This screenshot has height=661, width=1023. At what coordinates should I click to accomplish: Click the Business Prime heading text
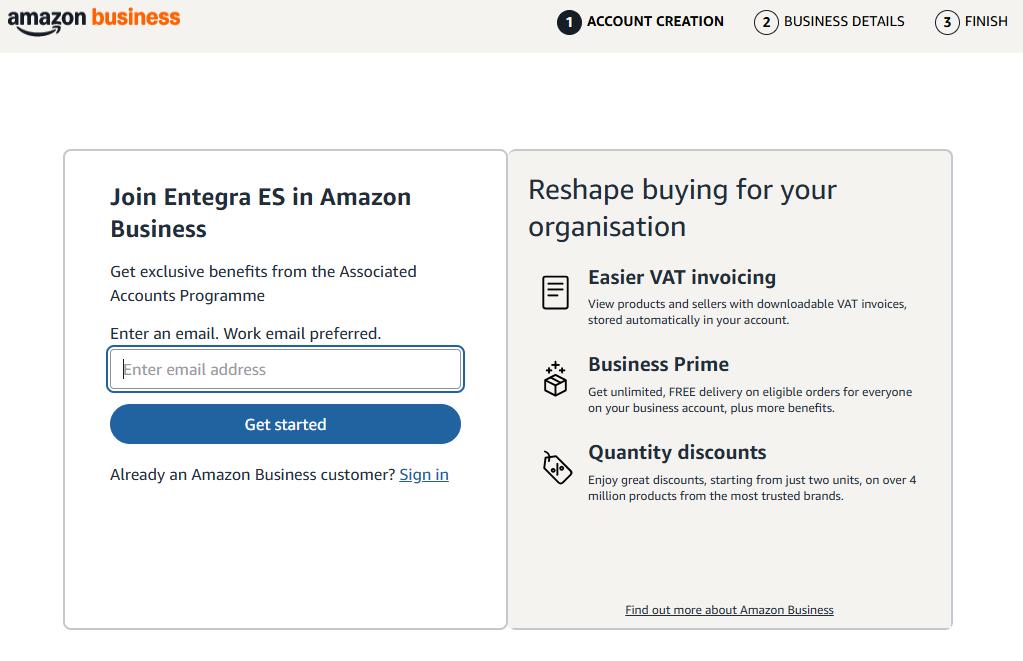click(658, 364)
